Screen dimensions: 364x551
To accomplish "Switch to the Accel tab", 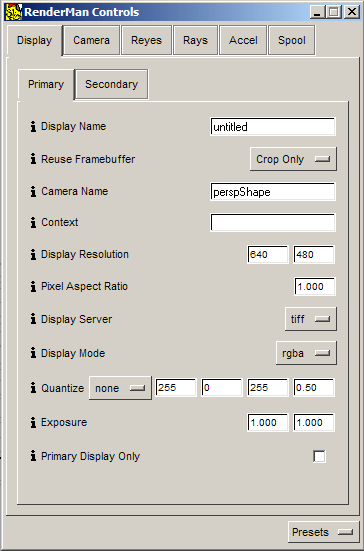I will click(243, 40).
